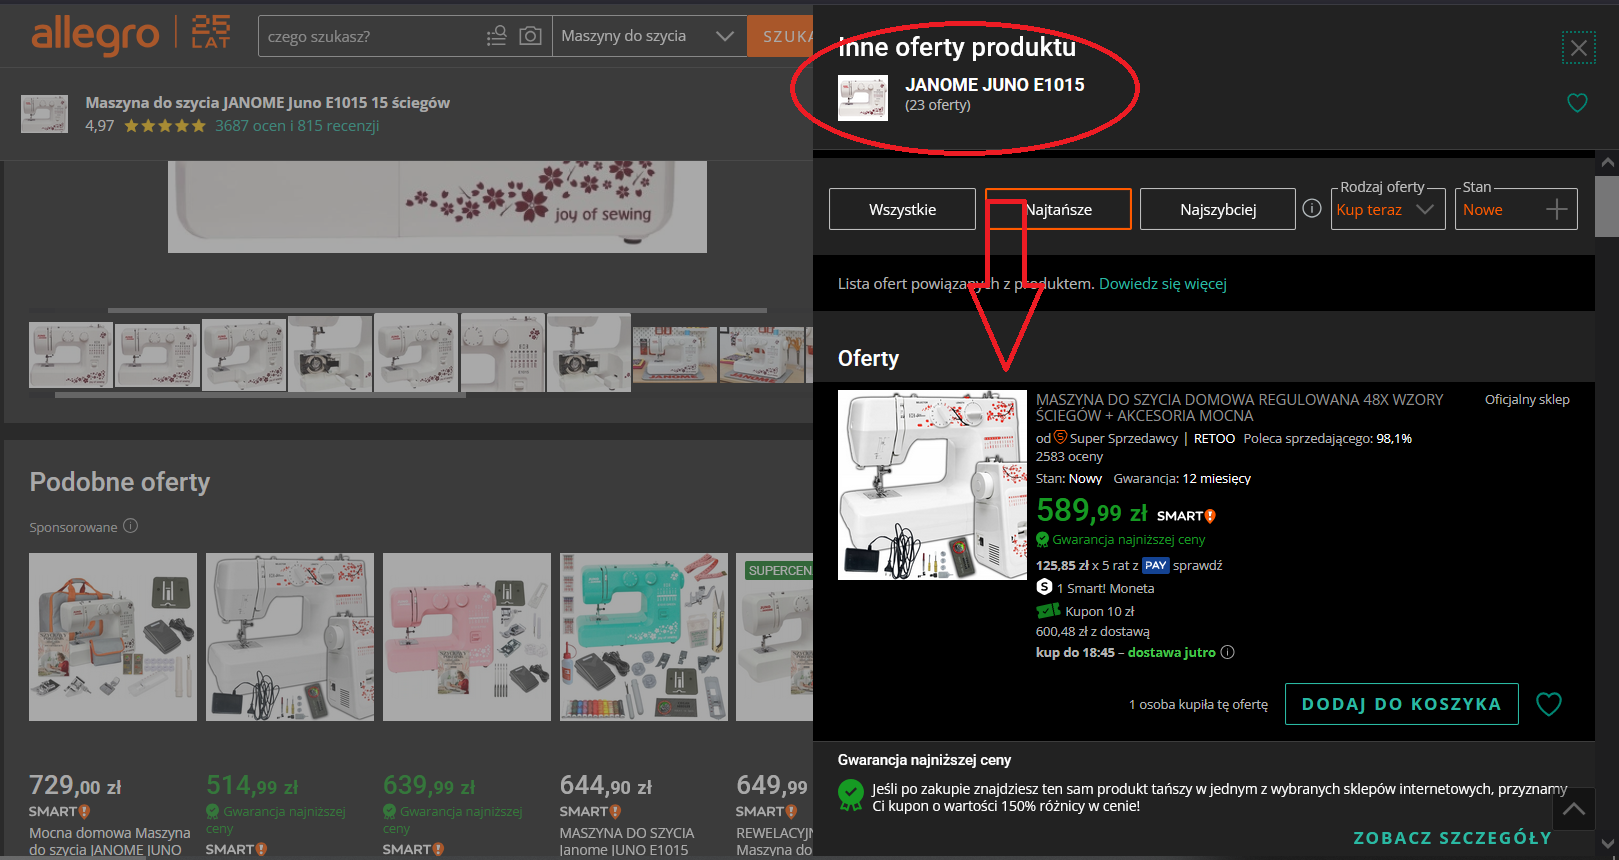This screenshot has height=860, width=1619.
Task: Click the Oficjalny sklep label
Action: click(x=1527, y=399)
